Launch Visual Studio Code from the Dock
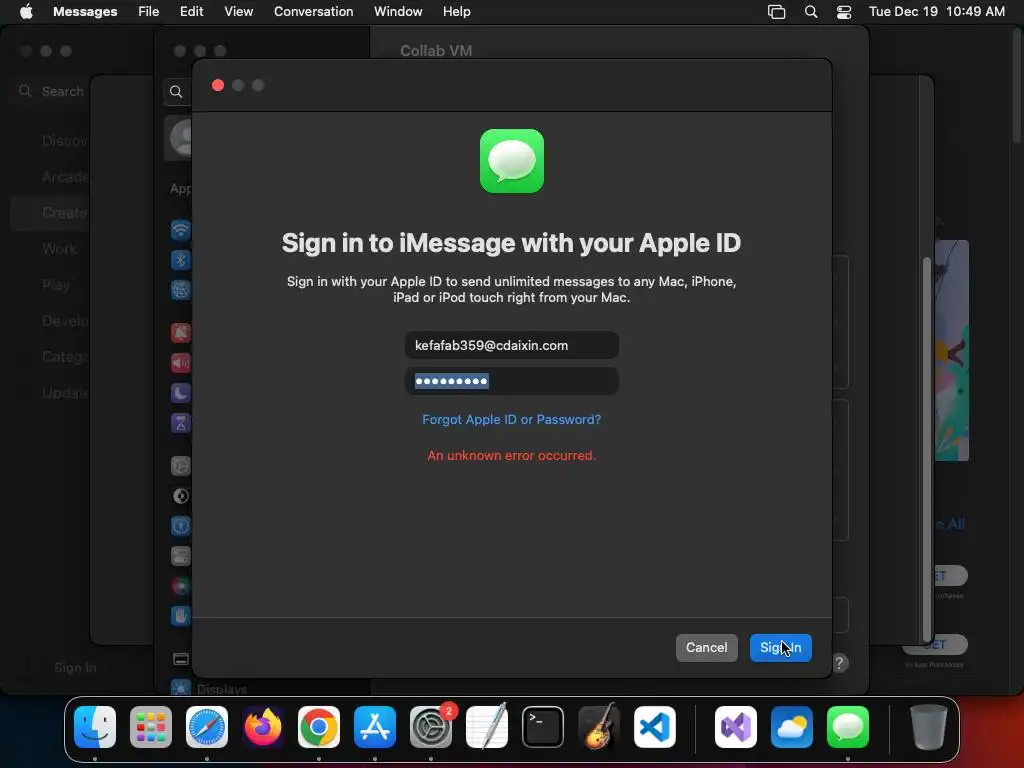 pyautogui.click(x=654, y=726)
